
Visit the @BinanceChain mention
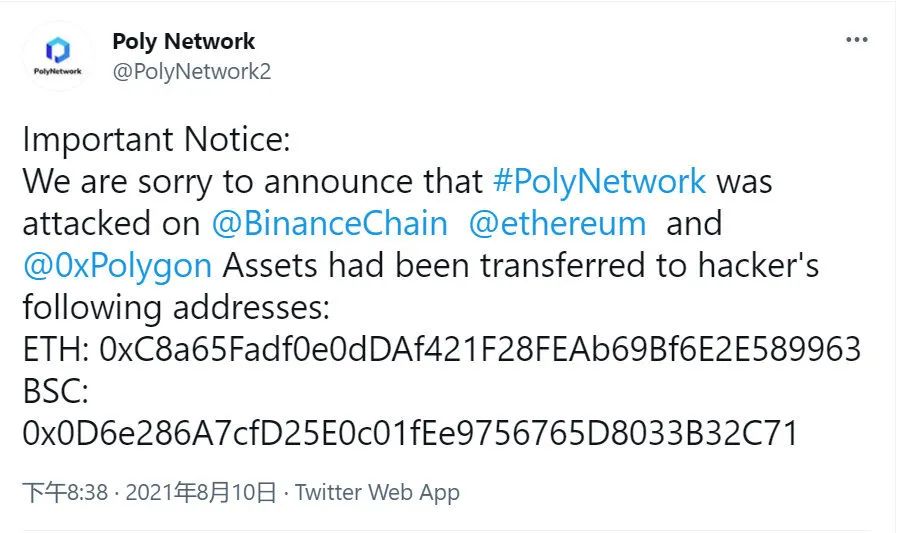(x=330, y=223)
